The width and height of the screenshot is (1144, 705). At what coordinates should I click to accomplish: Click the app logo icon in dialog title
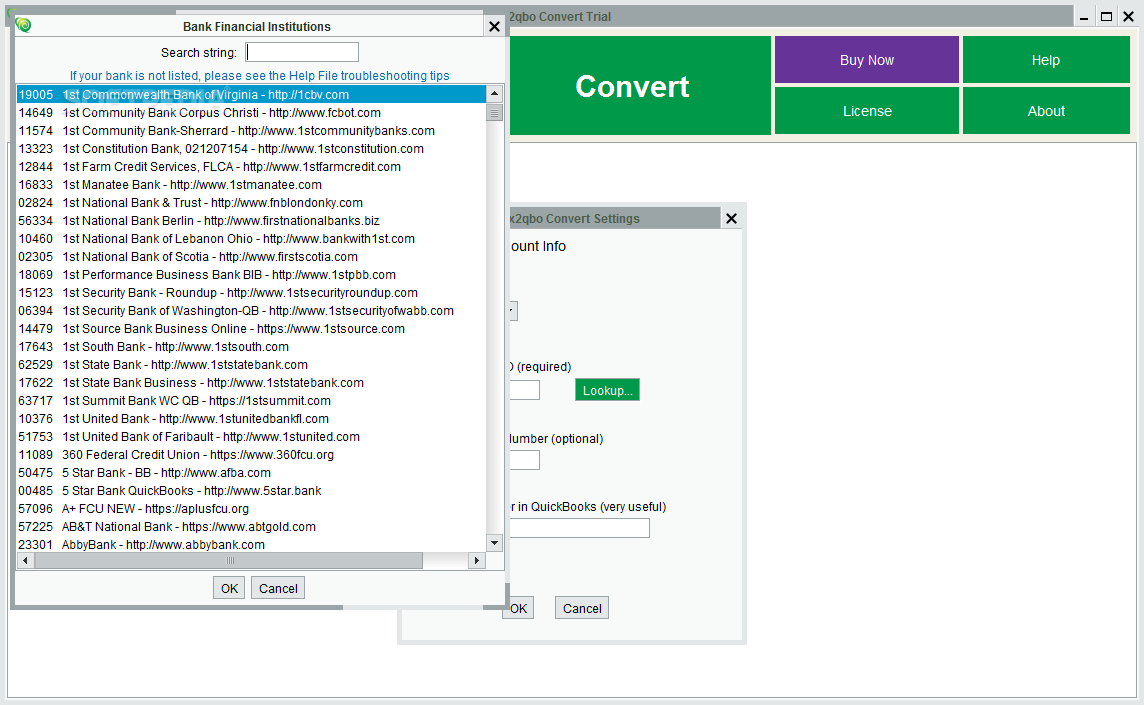click(x=23, y=26)
